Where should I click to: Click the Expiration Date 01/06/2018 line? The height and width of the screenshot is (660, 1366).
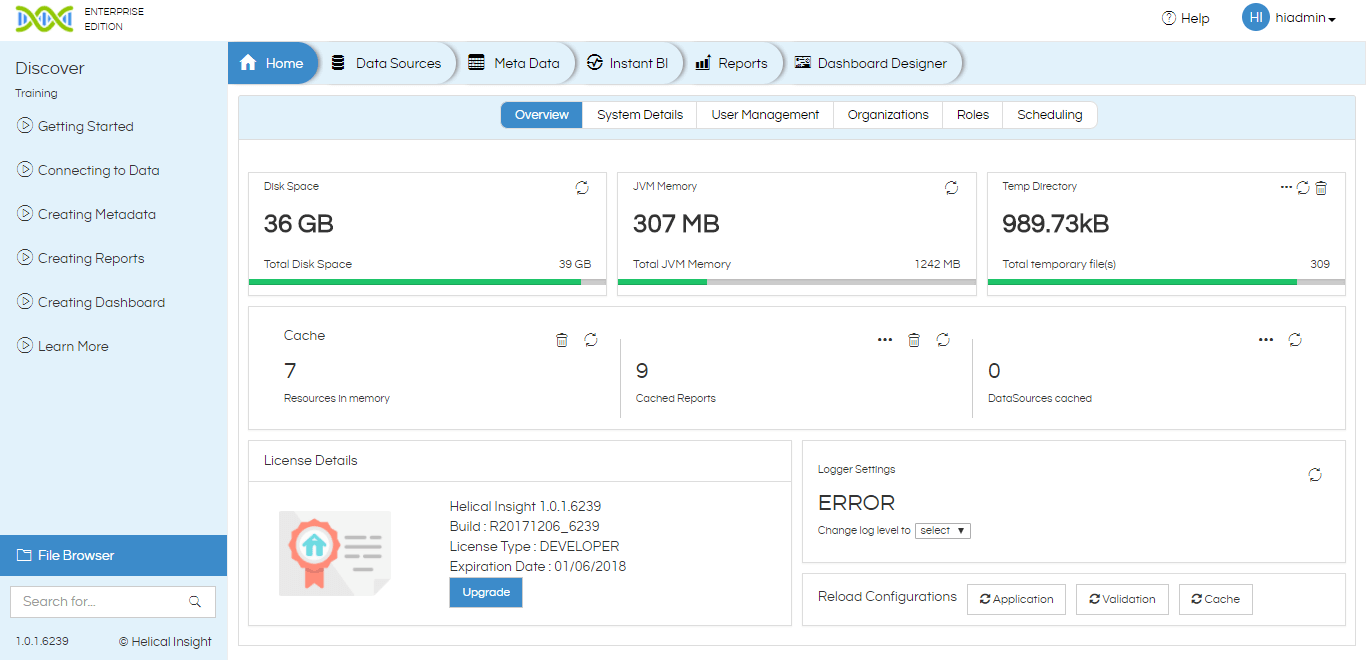(538, 566)
